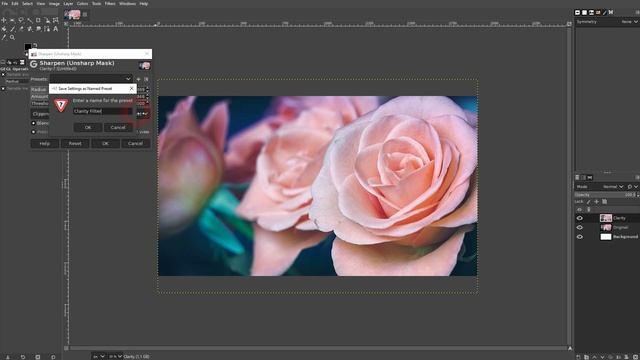This screenshot has height=360, width=640.
Task: Select the Text tool
Action: [56, 29]
